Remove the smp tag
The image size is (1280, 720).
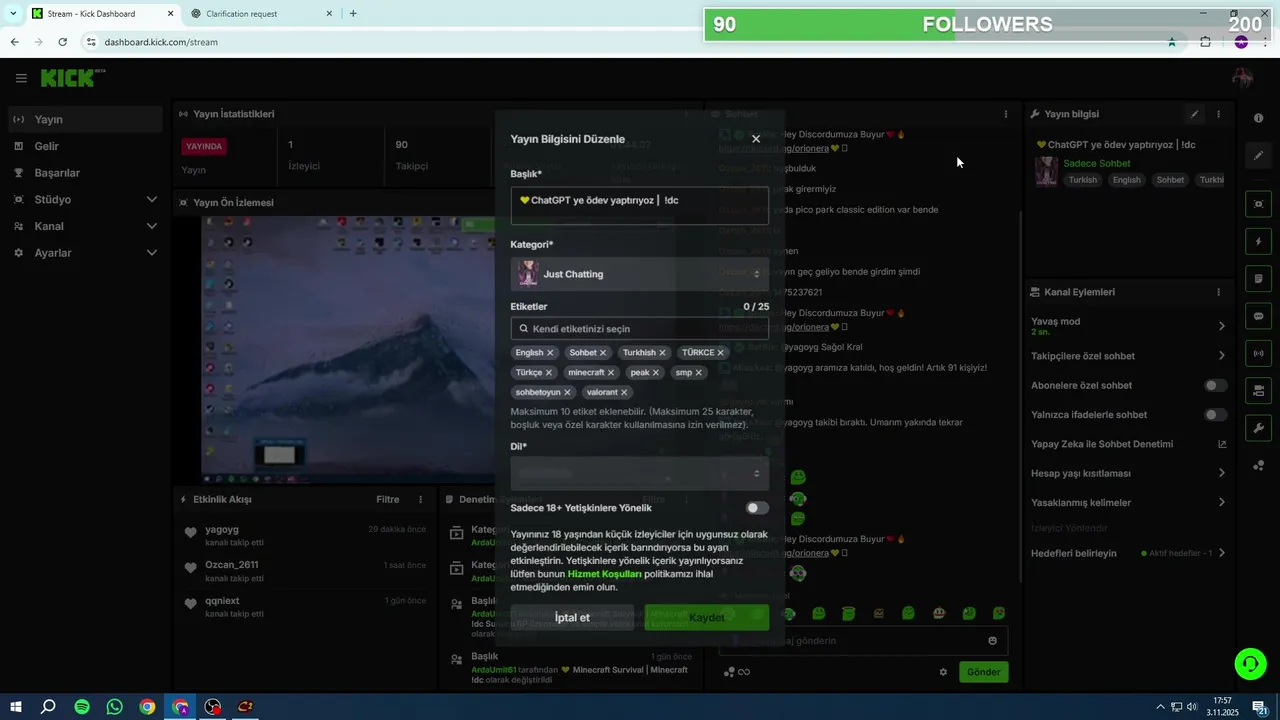coord(698,373)
